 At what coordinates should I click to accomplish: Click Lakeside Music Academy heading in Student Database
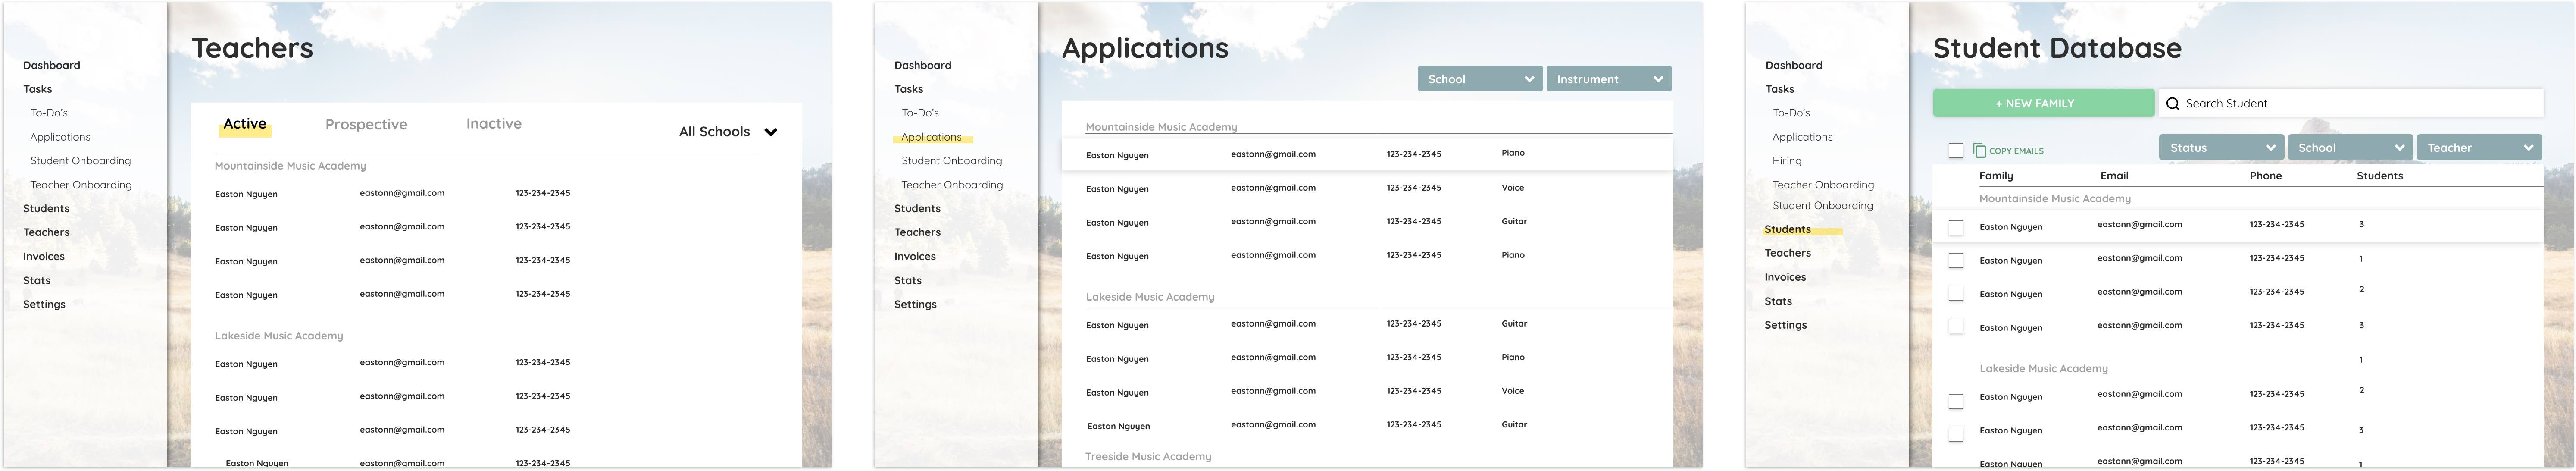click(2044, 369)
